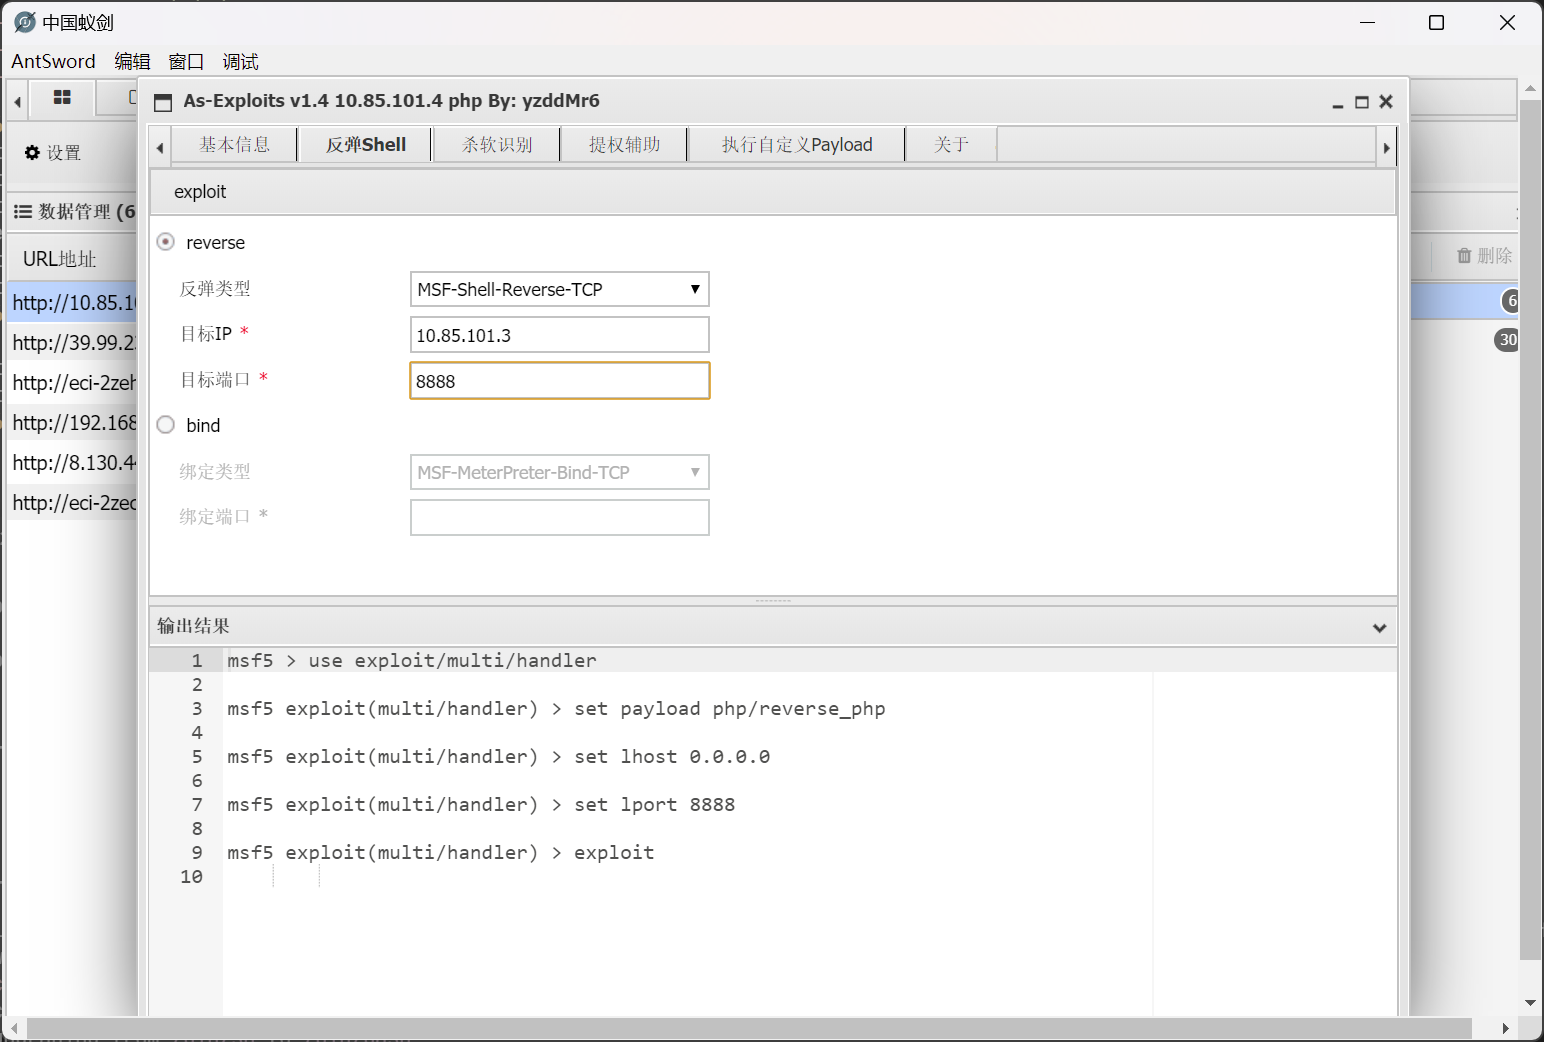1544x1042 pixels.
Task: Open the 编辑 menu
Action: click(132, 61)
